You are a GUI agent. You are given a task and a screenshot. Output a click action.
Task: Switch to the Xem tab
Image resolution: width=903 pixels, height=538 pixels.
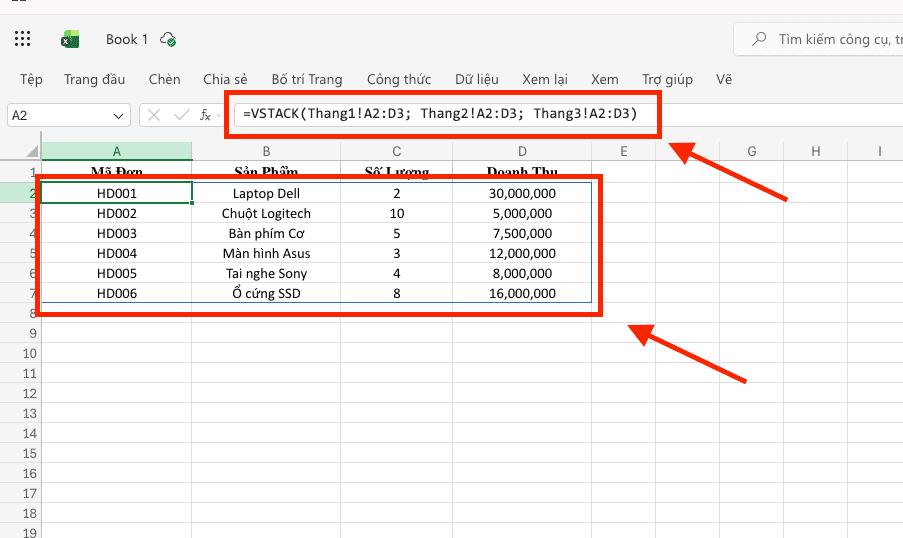[x=605, y=79]
